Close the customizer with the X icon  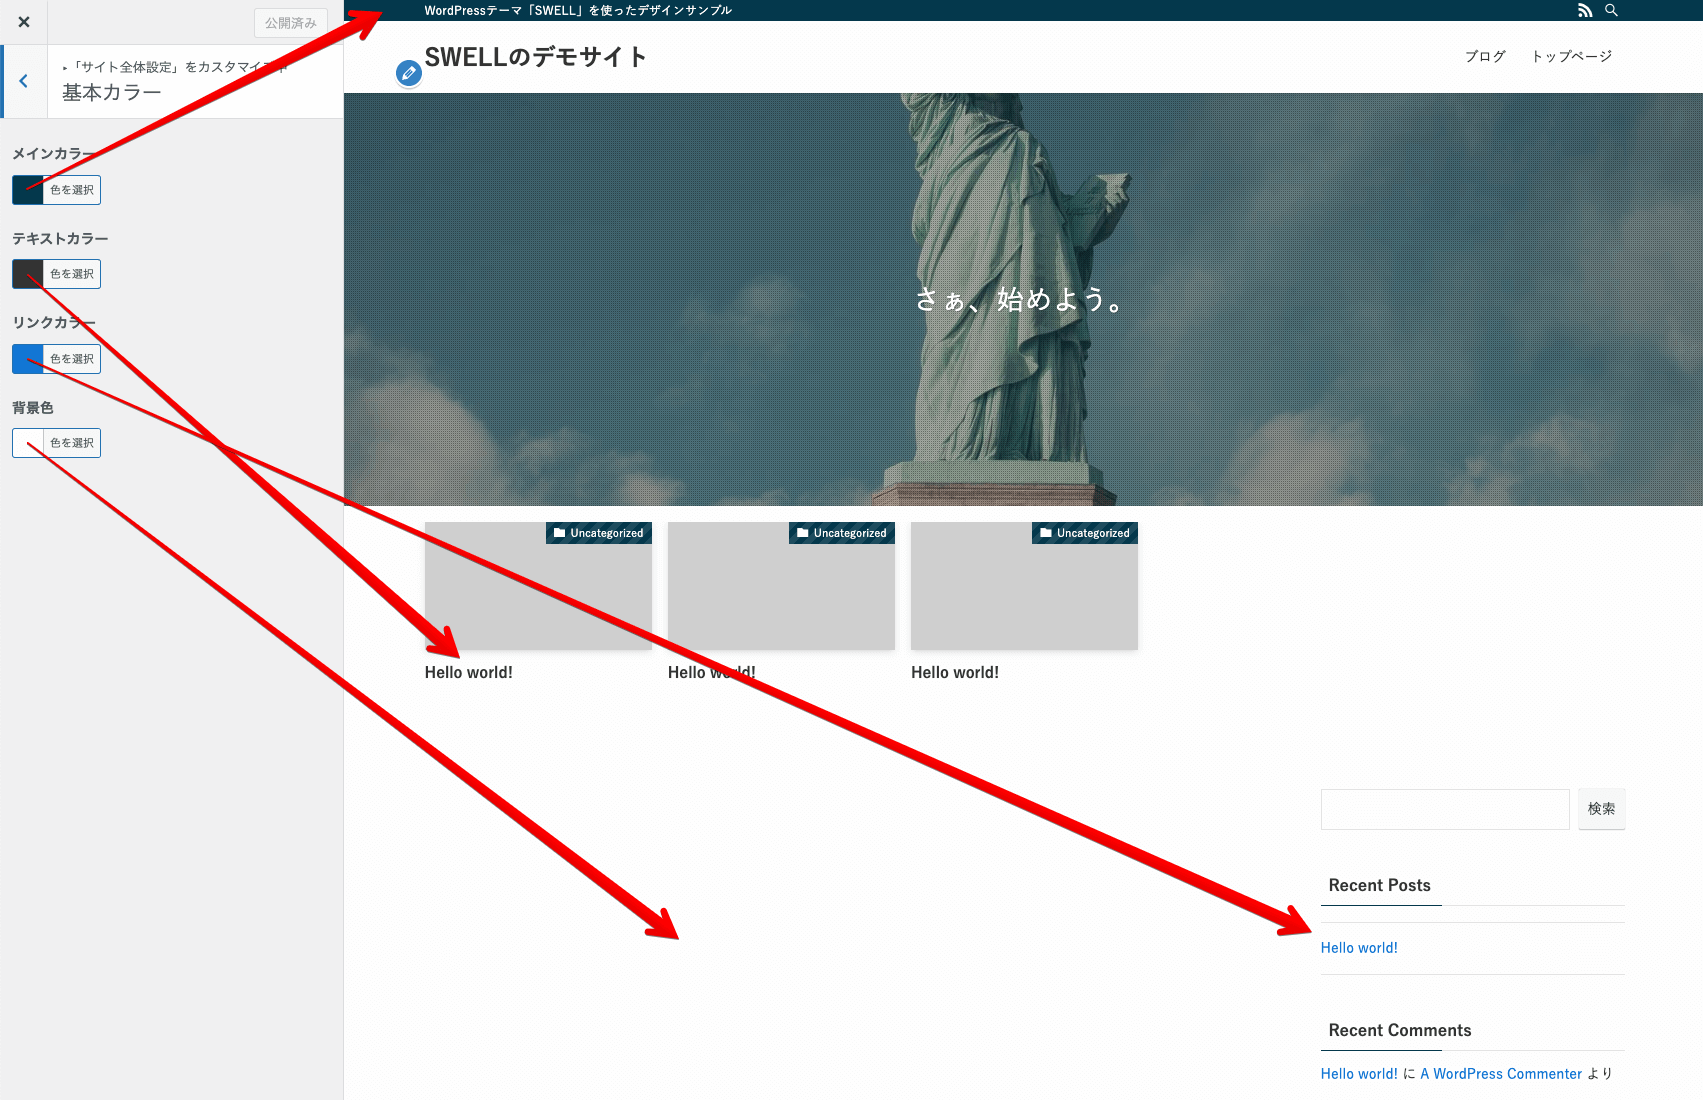point(23,21)
